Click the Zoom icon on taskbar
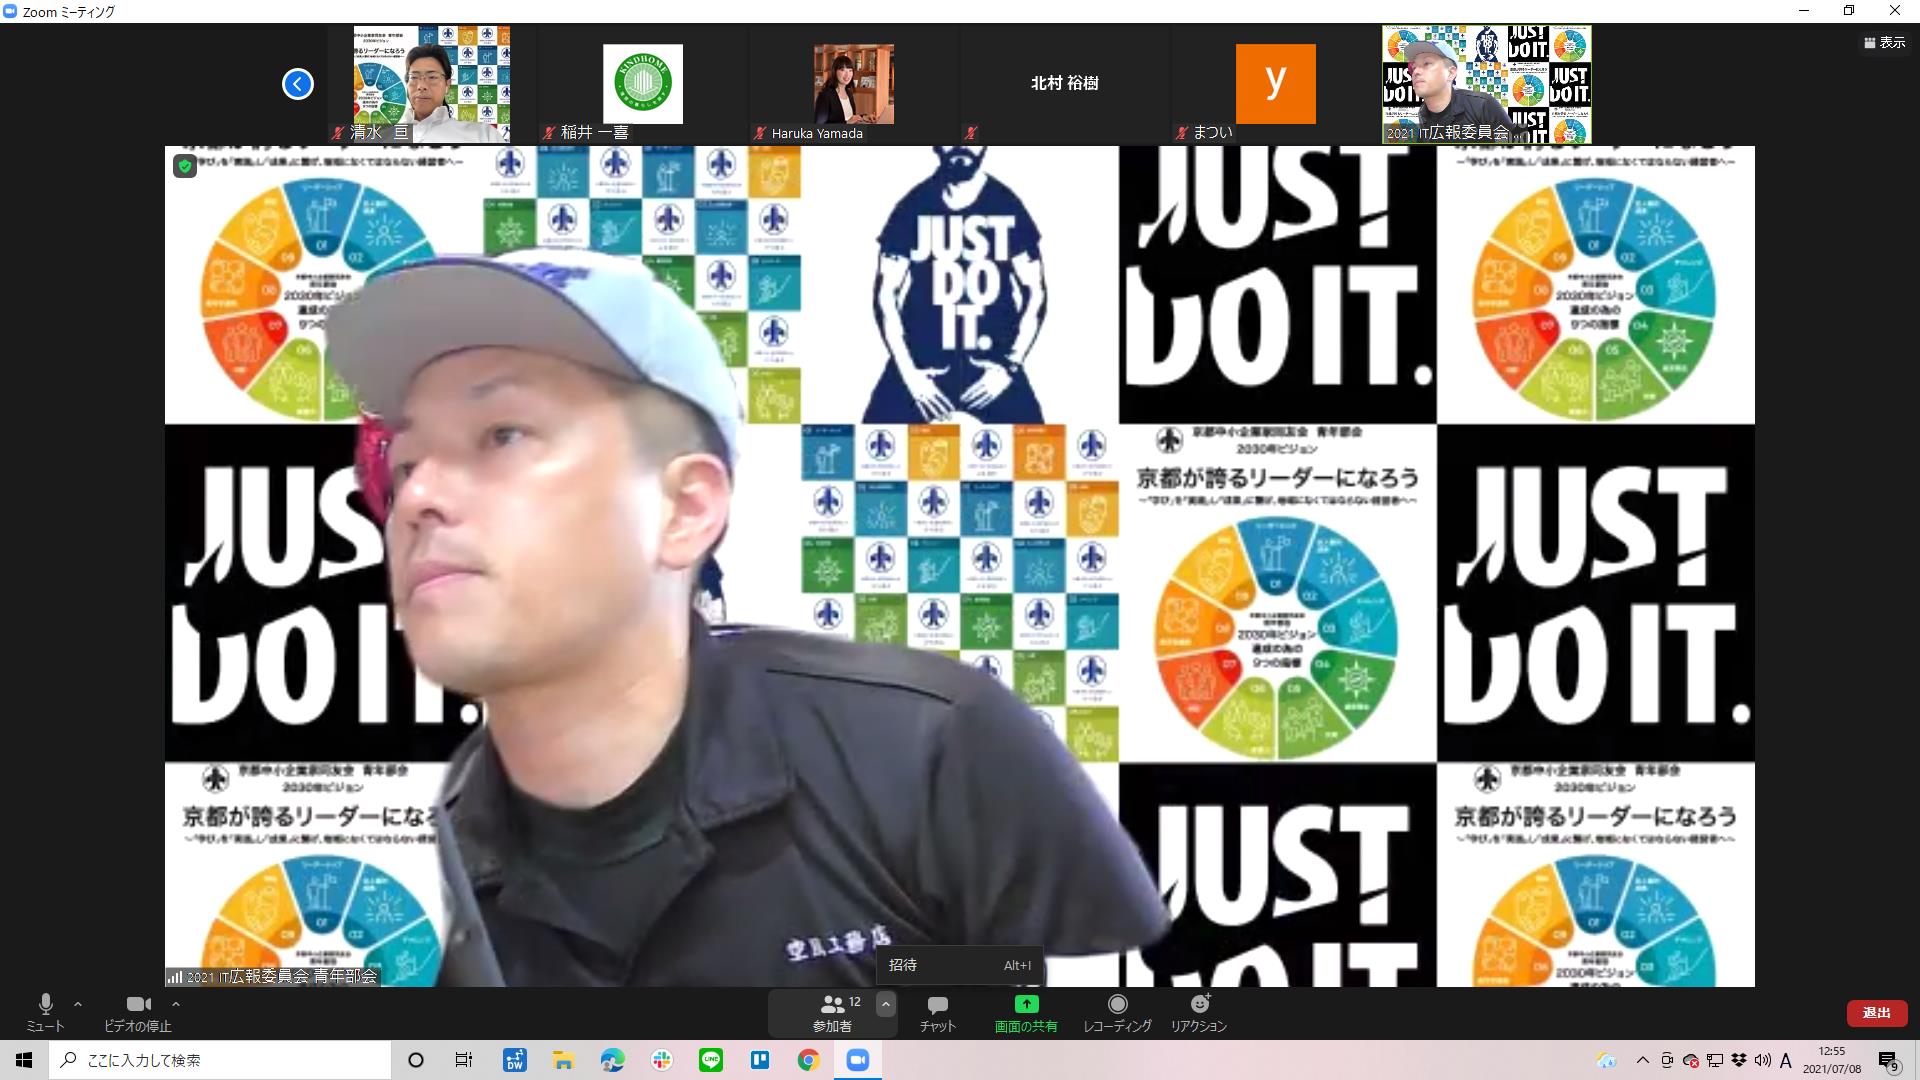The image size is (1920, 1080). coord(858,1060)
